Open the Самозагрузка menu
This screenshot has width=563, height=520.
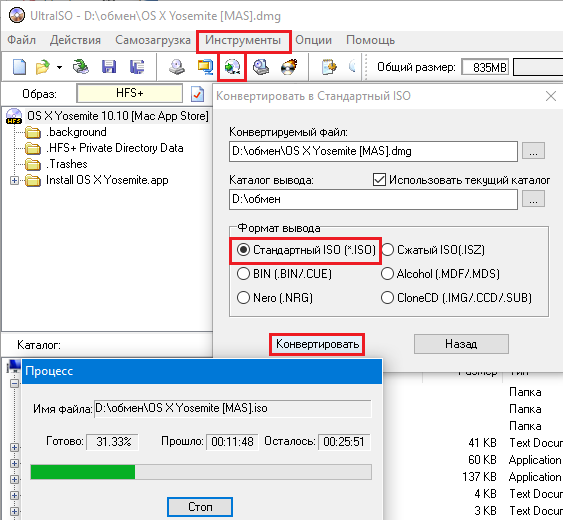[x=153, y=40]
